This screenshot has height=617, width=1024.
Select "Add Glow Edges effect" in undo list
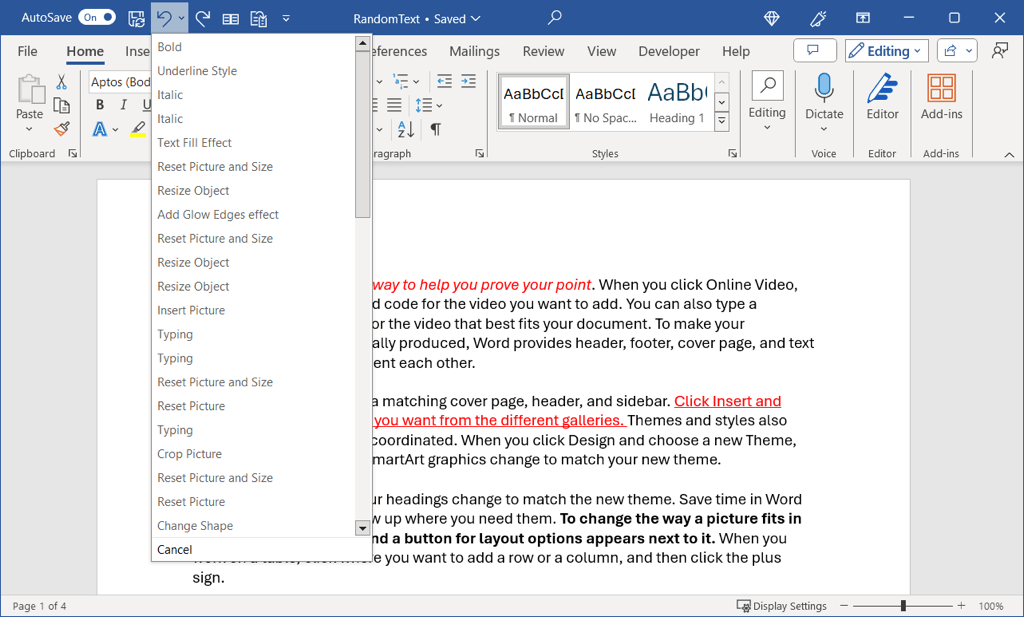[x=218, y=214]
